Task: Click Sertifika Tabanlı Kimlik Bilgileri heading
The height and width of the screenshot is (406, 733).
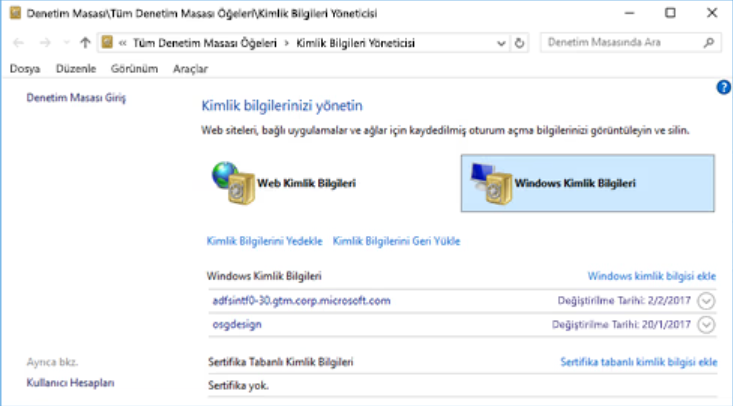Action: pyautogui.click(x=280, y=362)
